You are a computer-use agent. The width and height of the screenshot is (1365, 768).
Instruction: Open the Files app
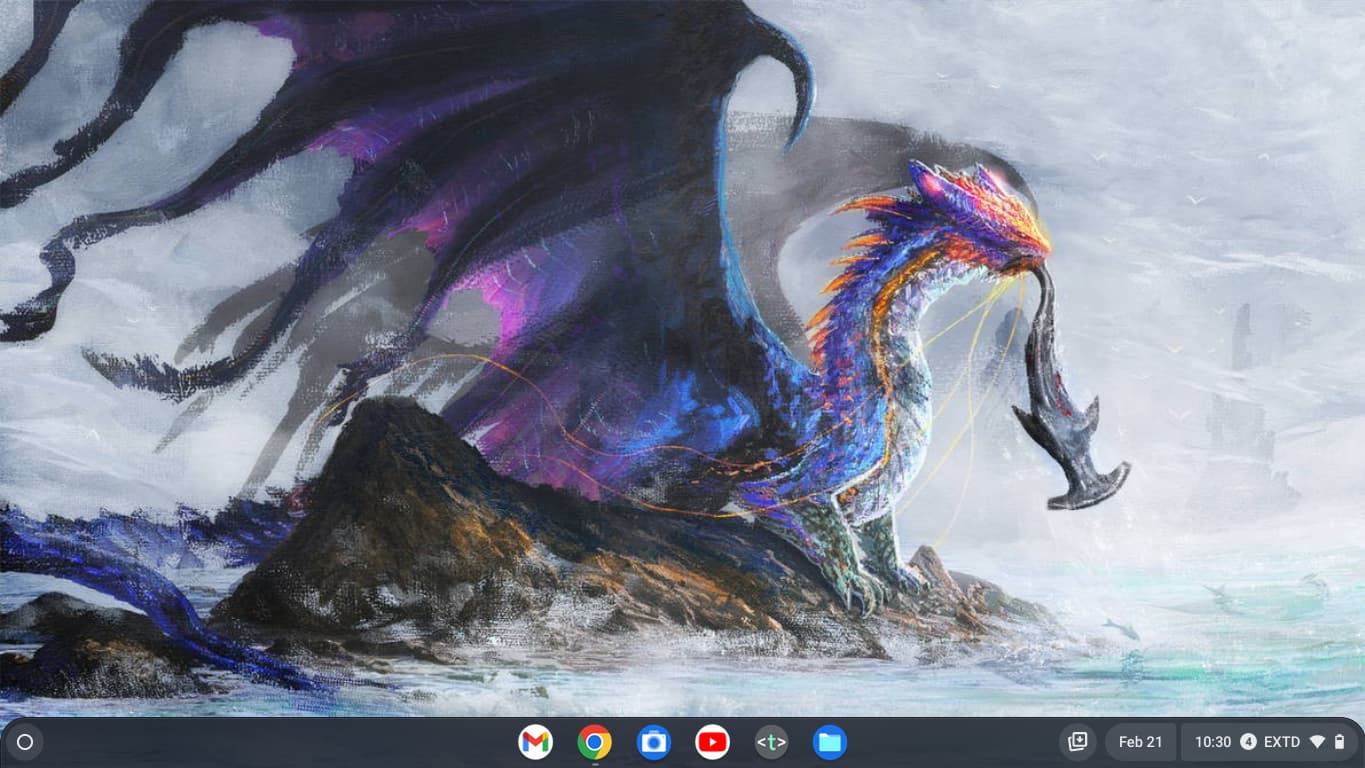coord(830,742)
